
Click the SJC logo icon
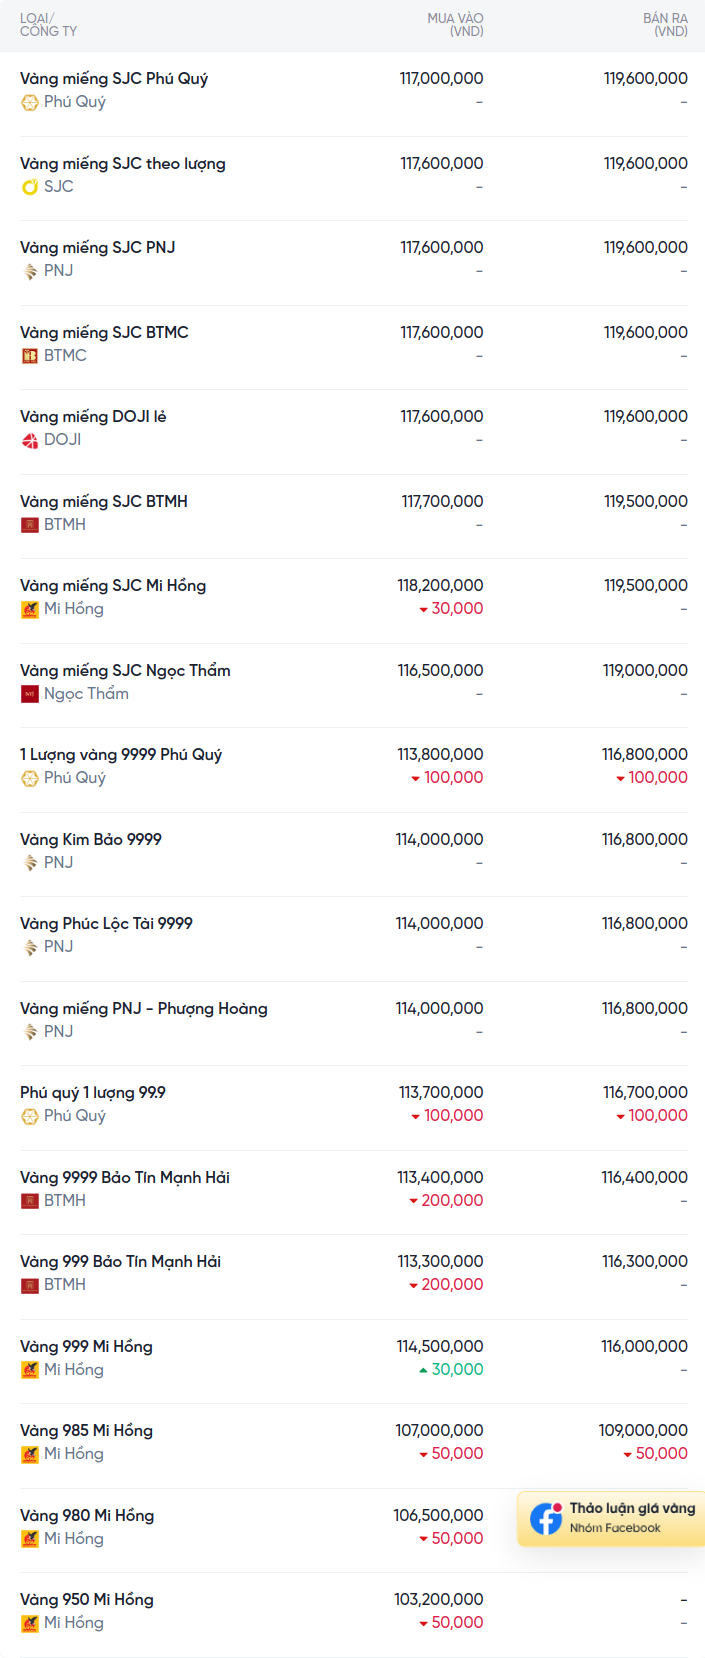click(x=30, y=186)
